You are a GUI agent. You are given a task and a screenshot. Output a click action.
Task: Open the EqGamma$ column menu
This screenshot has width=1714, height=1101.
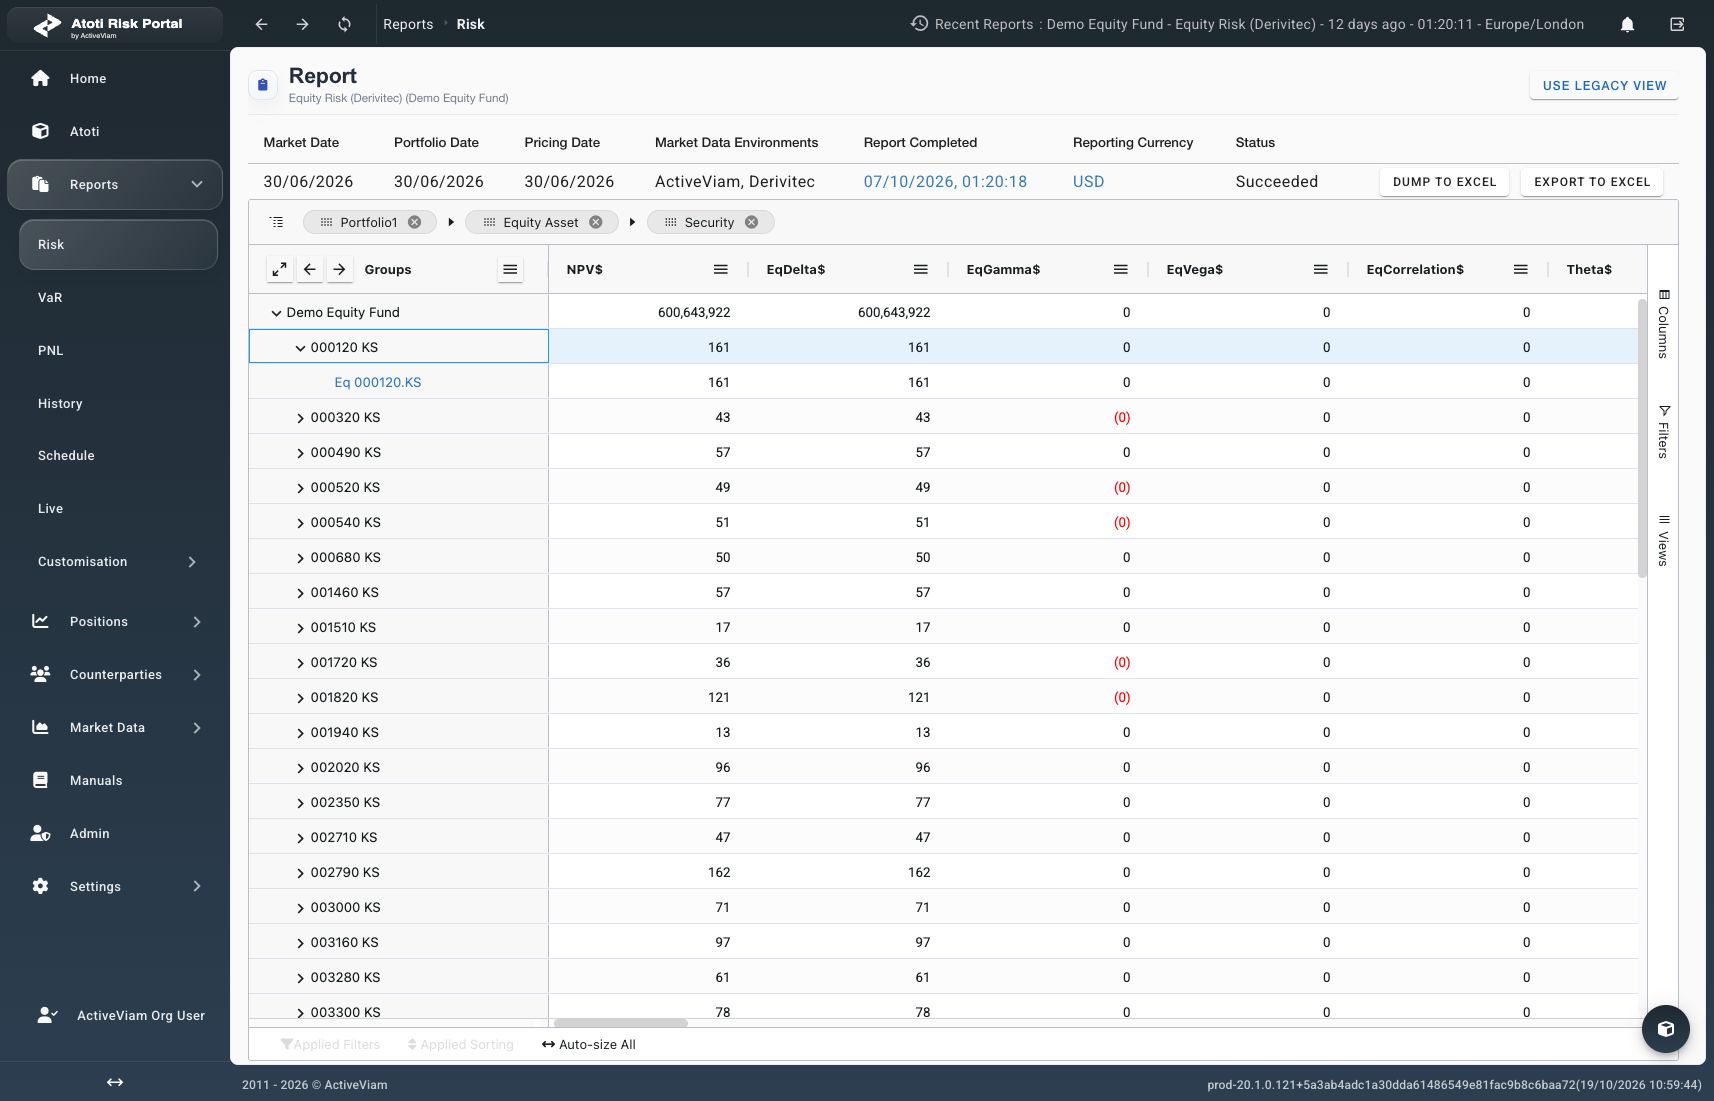pos(1120,269)
